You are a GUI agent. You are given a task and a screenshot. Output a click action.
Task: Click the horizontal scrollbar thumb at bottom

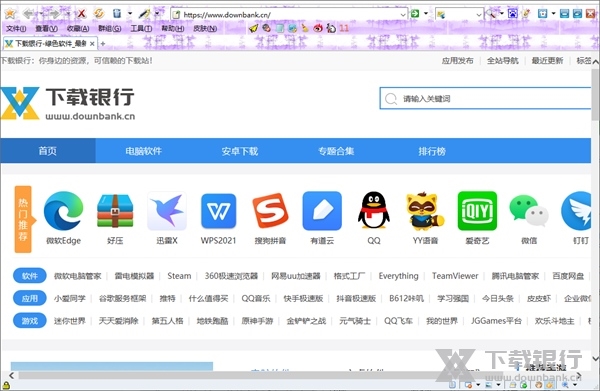(x=260, y=375)
